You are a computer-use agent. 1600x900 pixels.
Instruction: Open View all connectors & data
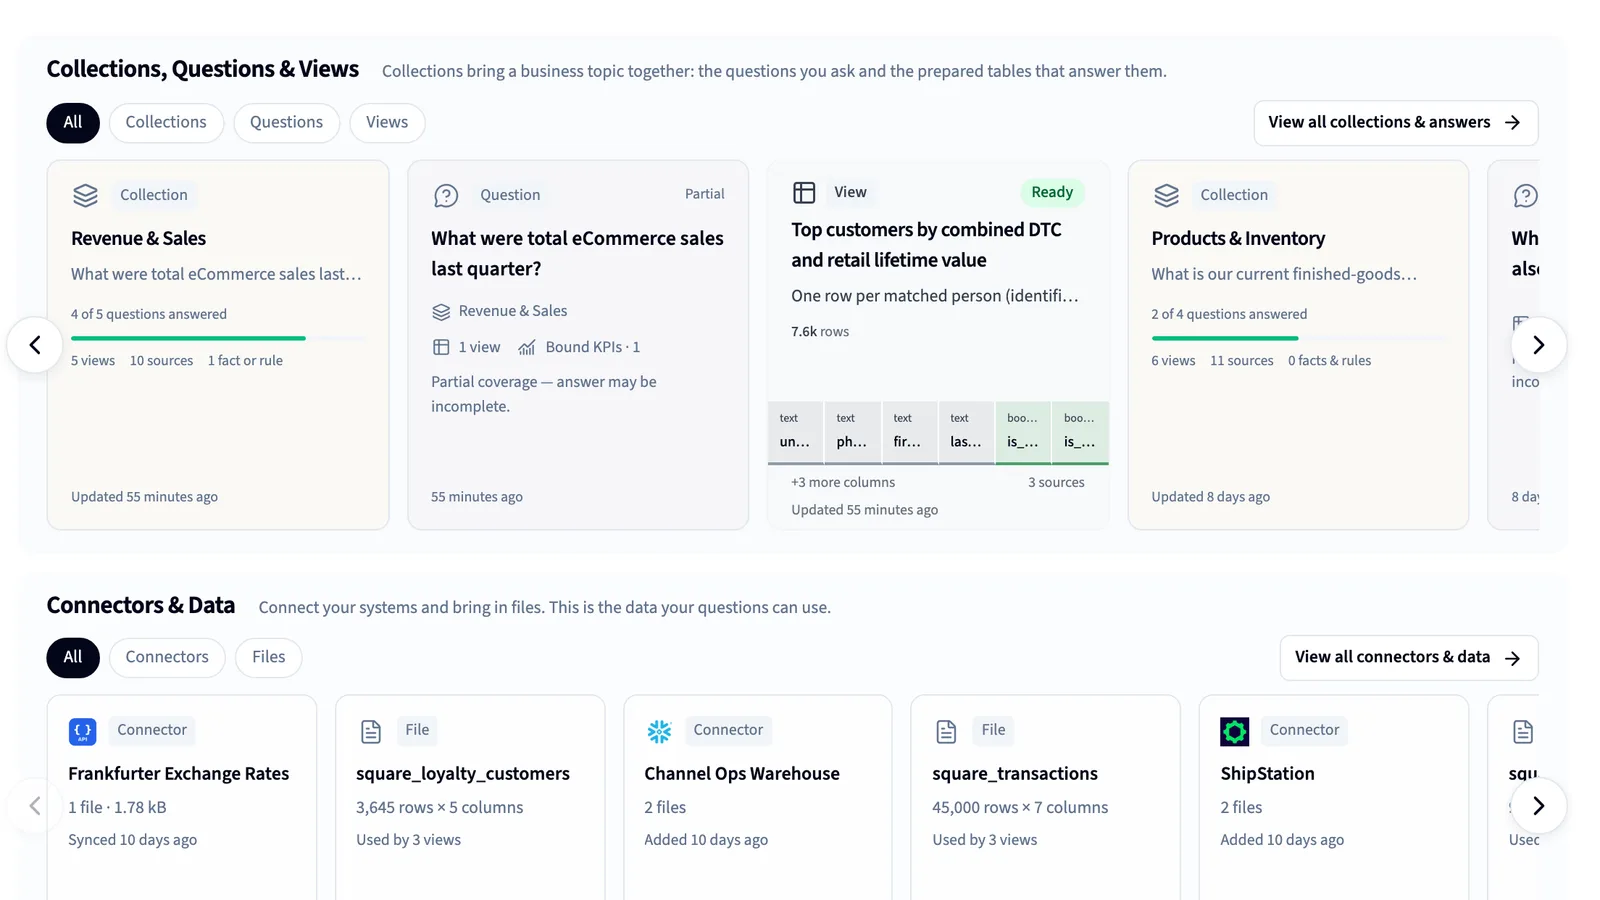tap(1408, 658)
